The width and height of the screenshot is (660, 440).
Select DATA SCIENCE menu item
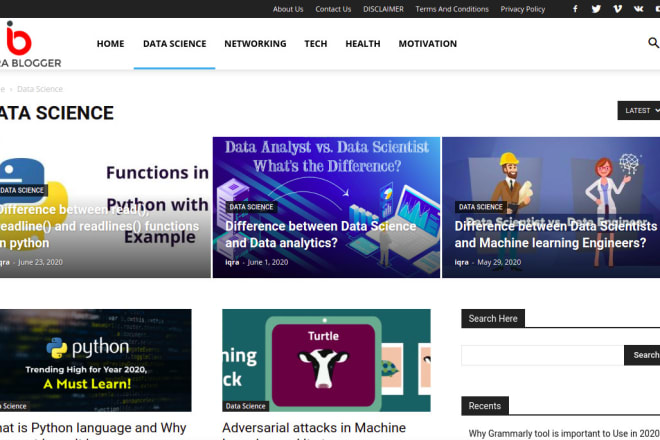(x=175, y=44)
